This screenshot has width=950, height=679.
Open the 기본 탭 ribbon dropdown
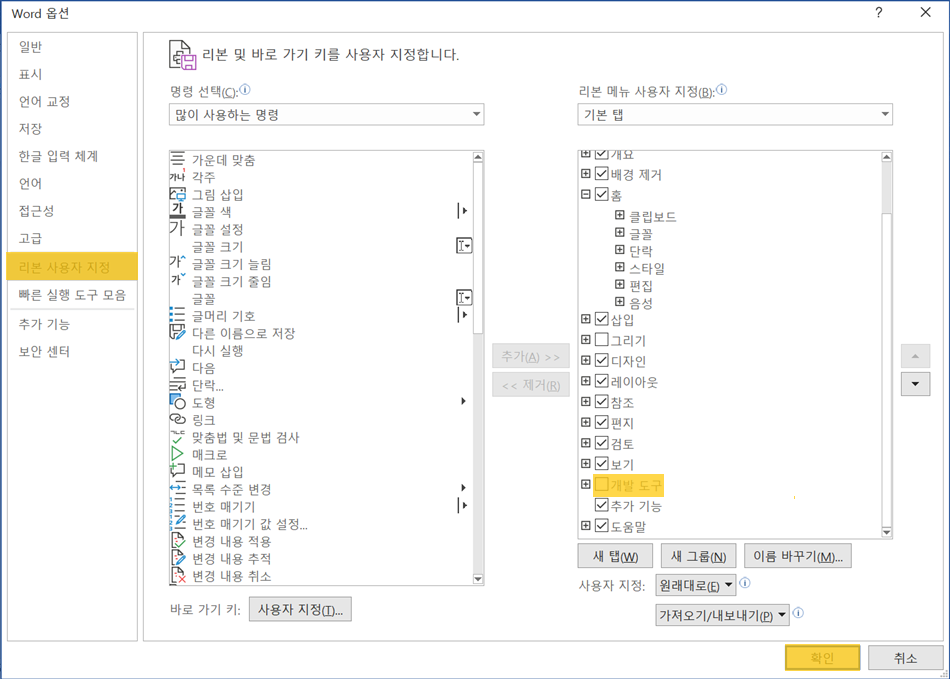[735, 114]
